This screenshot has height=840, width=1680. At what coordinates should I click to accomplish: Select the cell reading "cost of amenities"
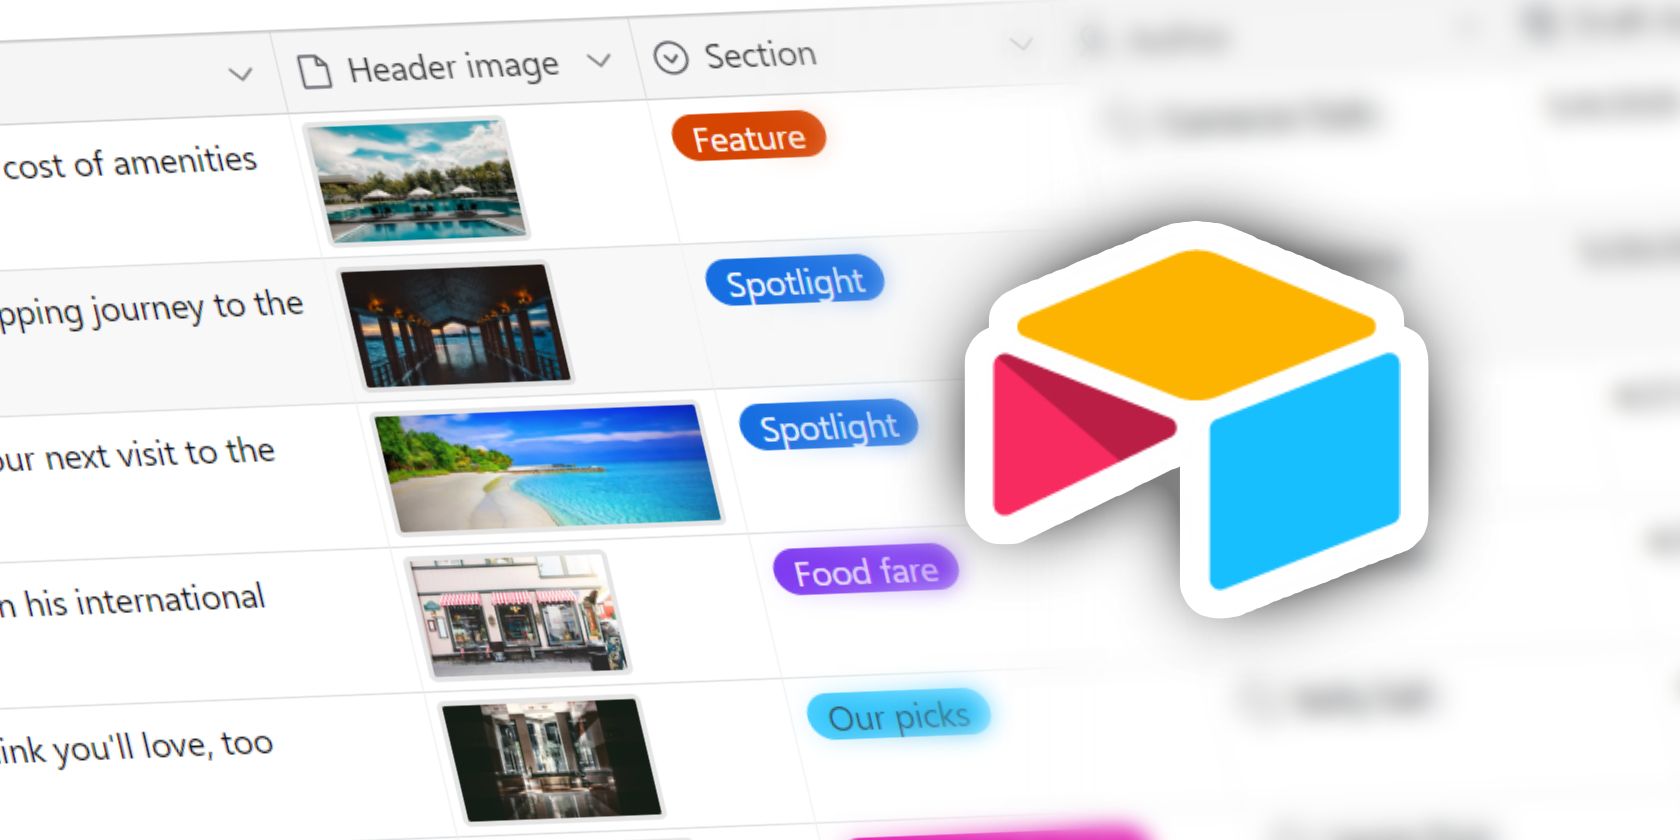130,162
